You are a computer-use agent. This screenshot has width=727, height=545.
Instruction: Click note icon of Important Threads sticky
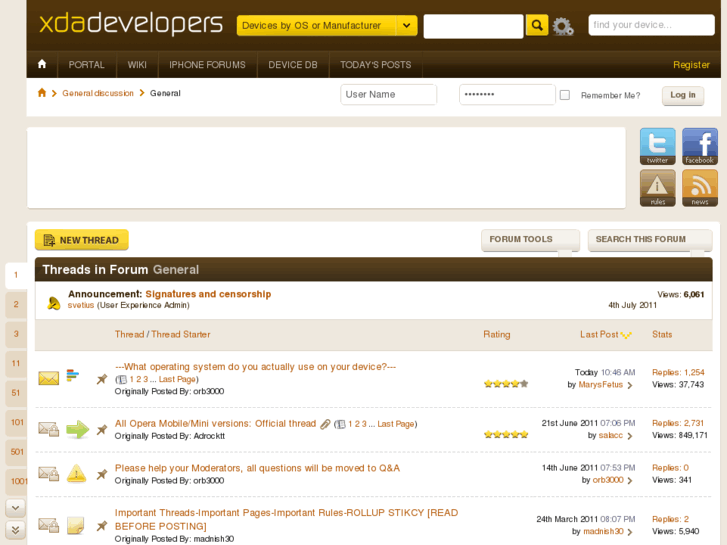pyautogui.click(x=76, y=525)
